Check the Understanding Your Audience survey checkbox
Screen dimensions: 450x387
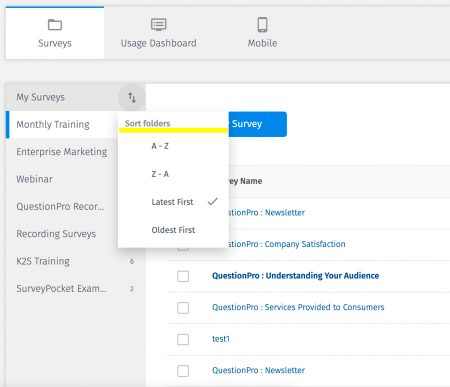(x=183, y=276)
